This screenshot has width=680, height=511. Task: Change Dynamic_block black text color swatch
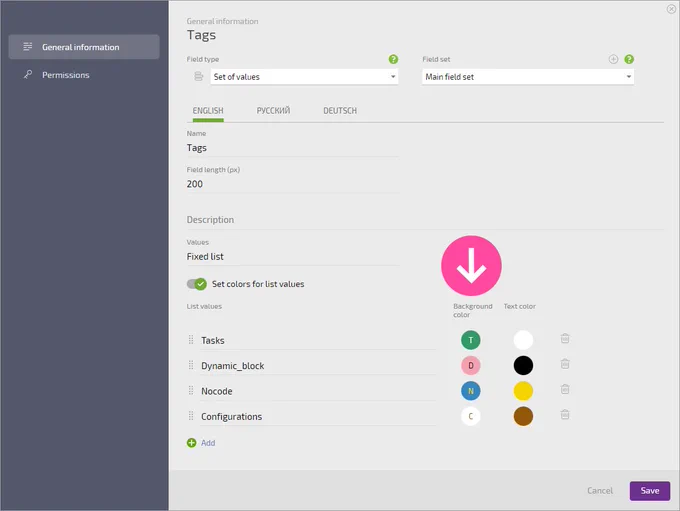523,365
